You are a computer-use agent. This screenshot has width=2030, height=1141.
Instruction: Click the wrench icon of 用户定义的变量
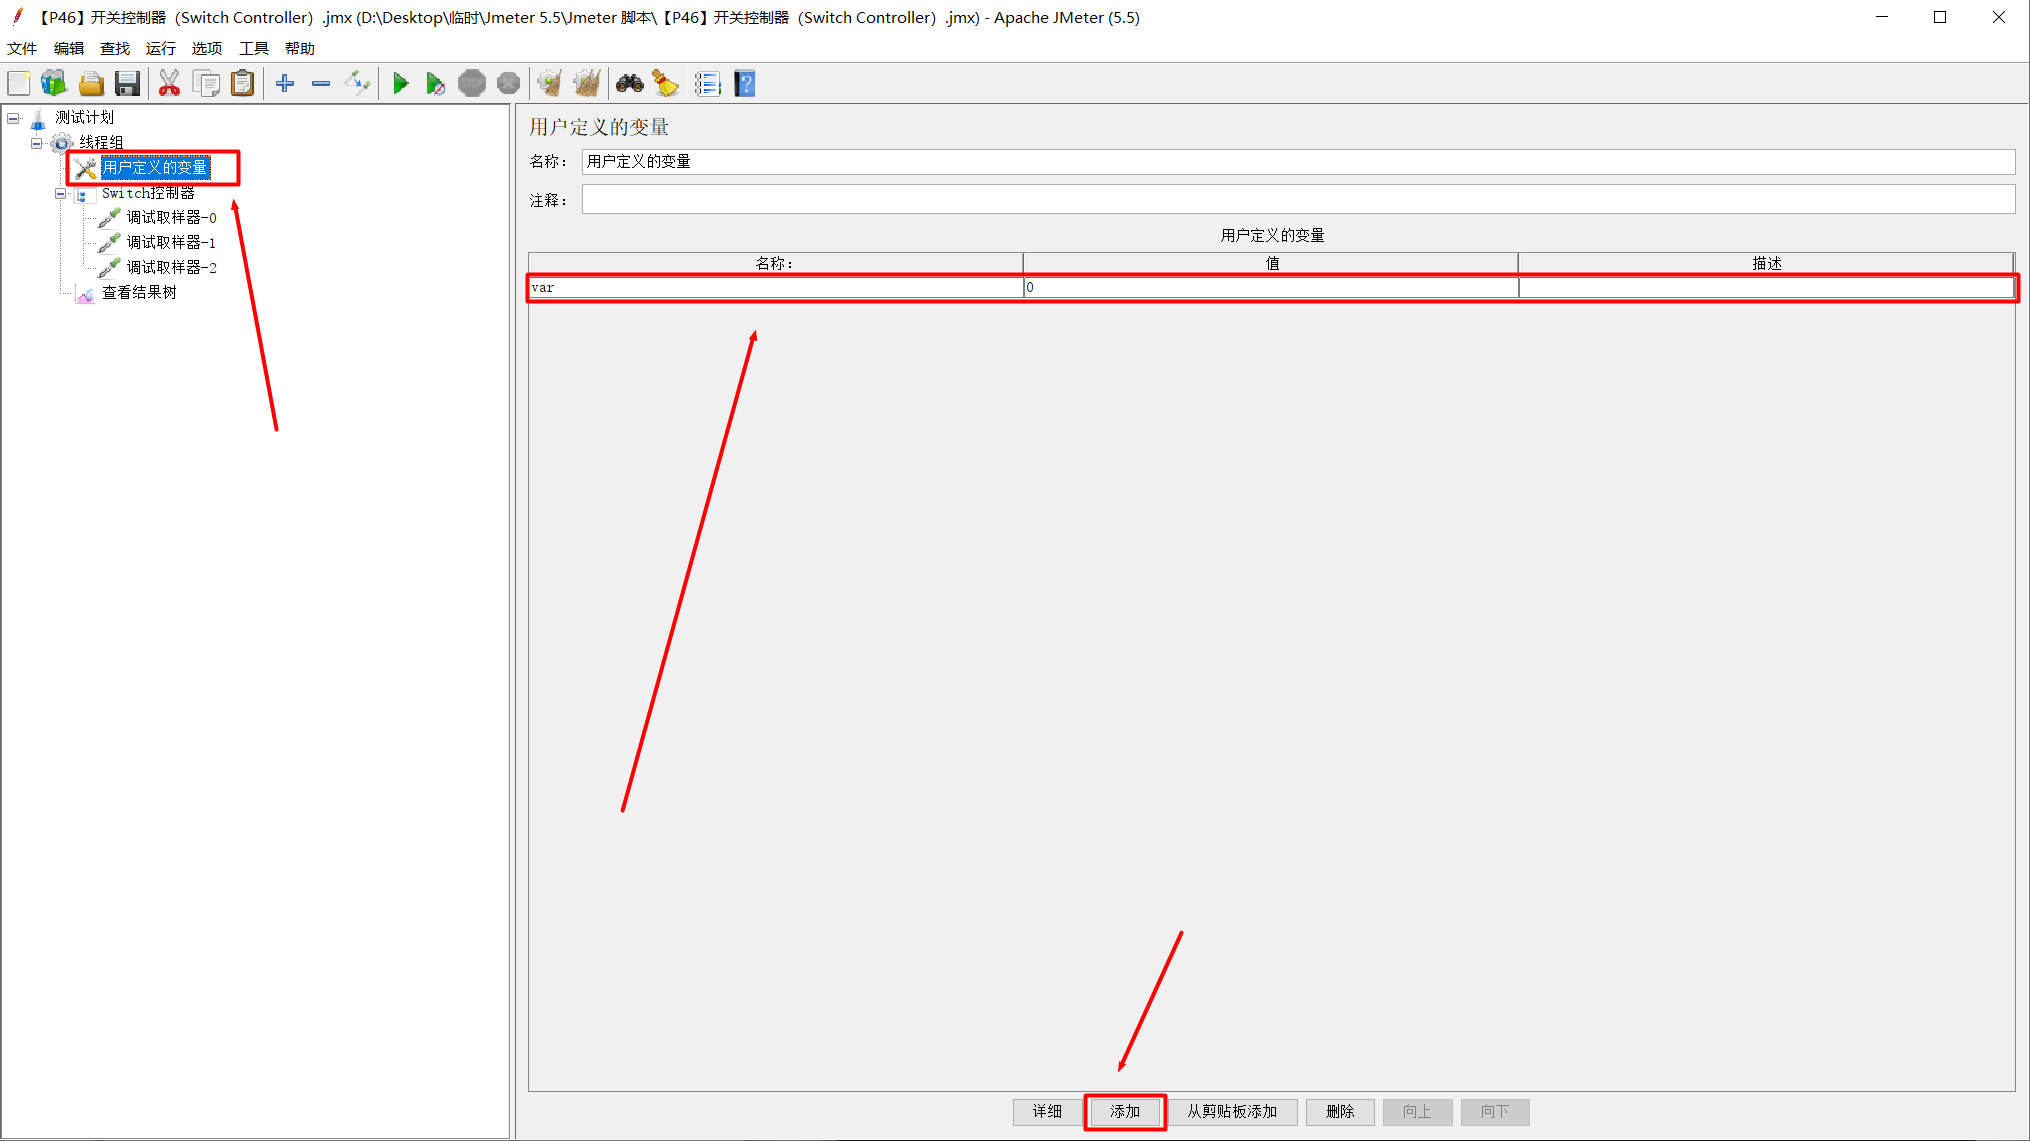86,168
